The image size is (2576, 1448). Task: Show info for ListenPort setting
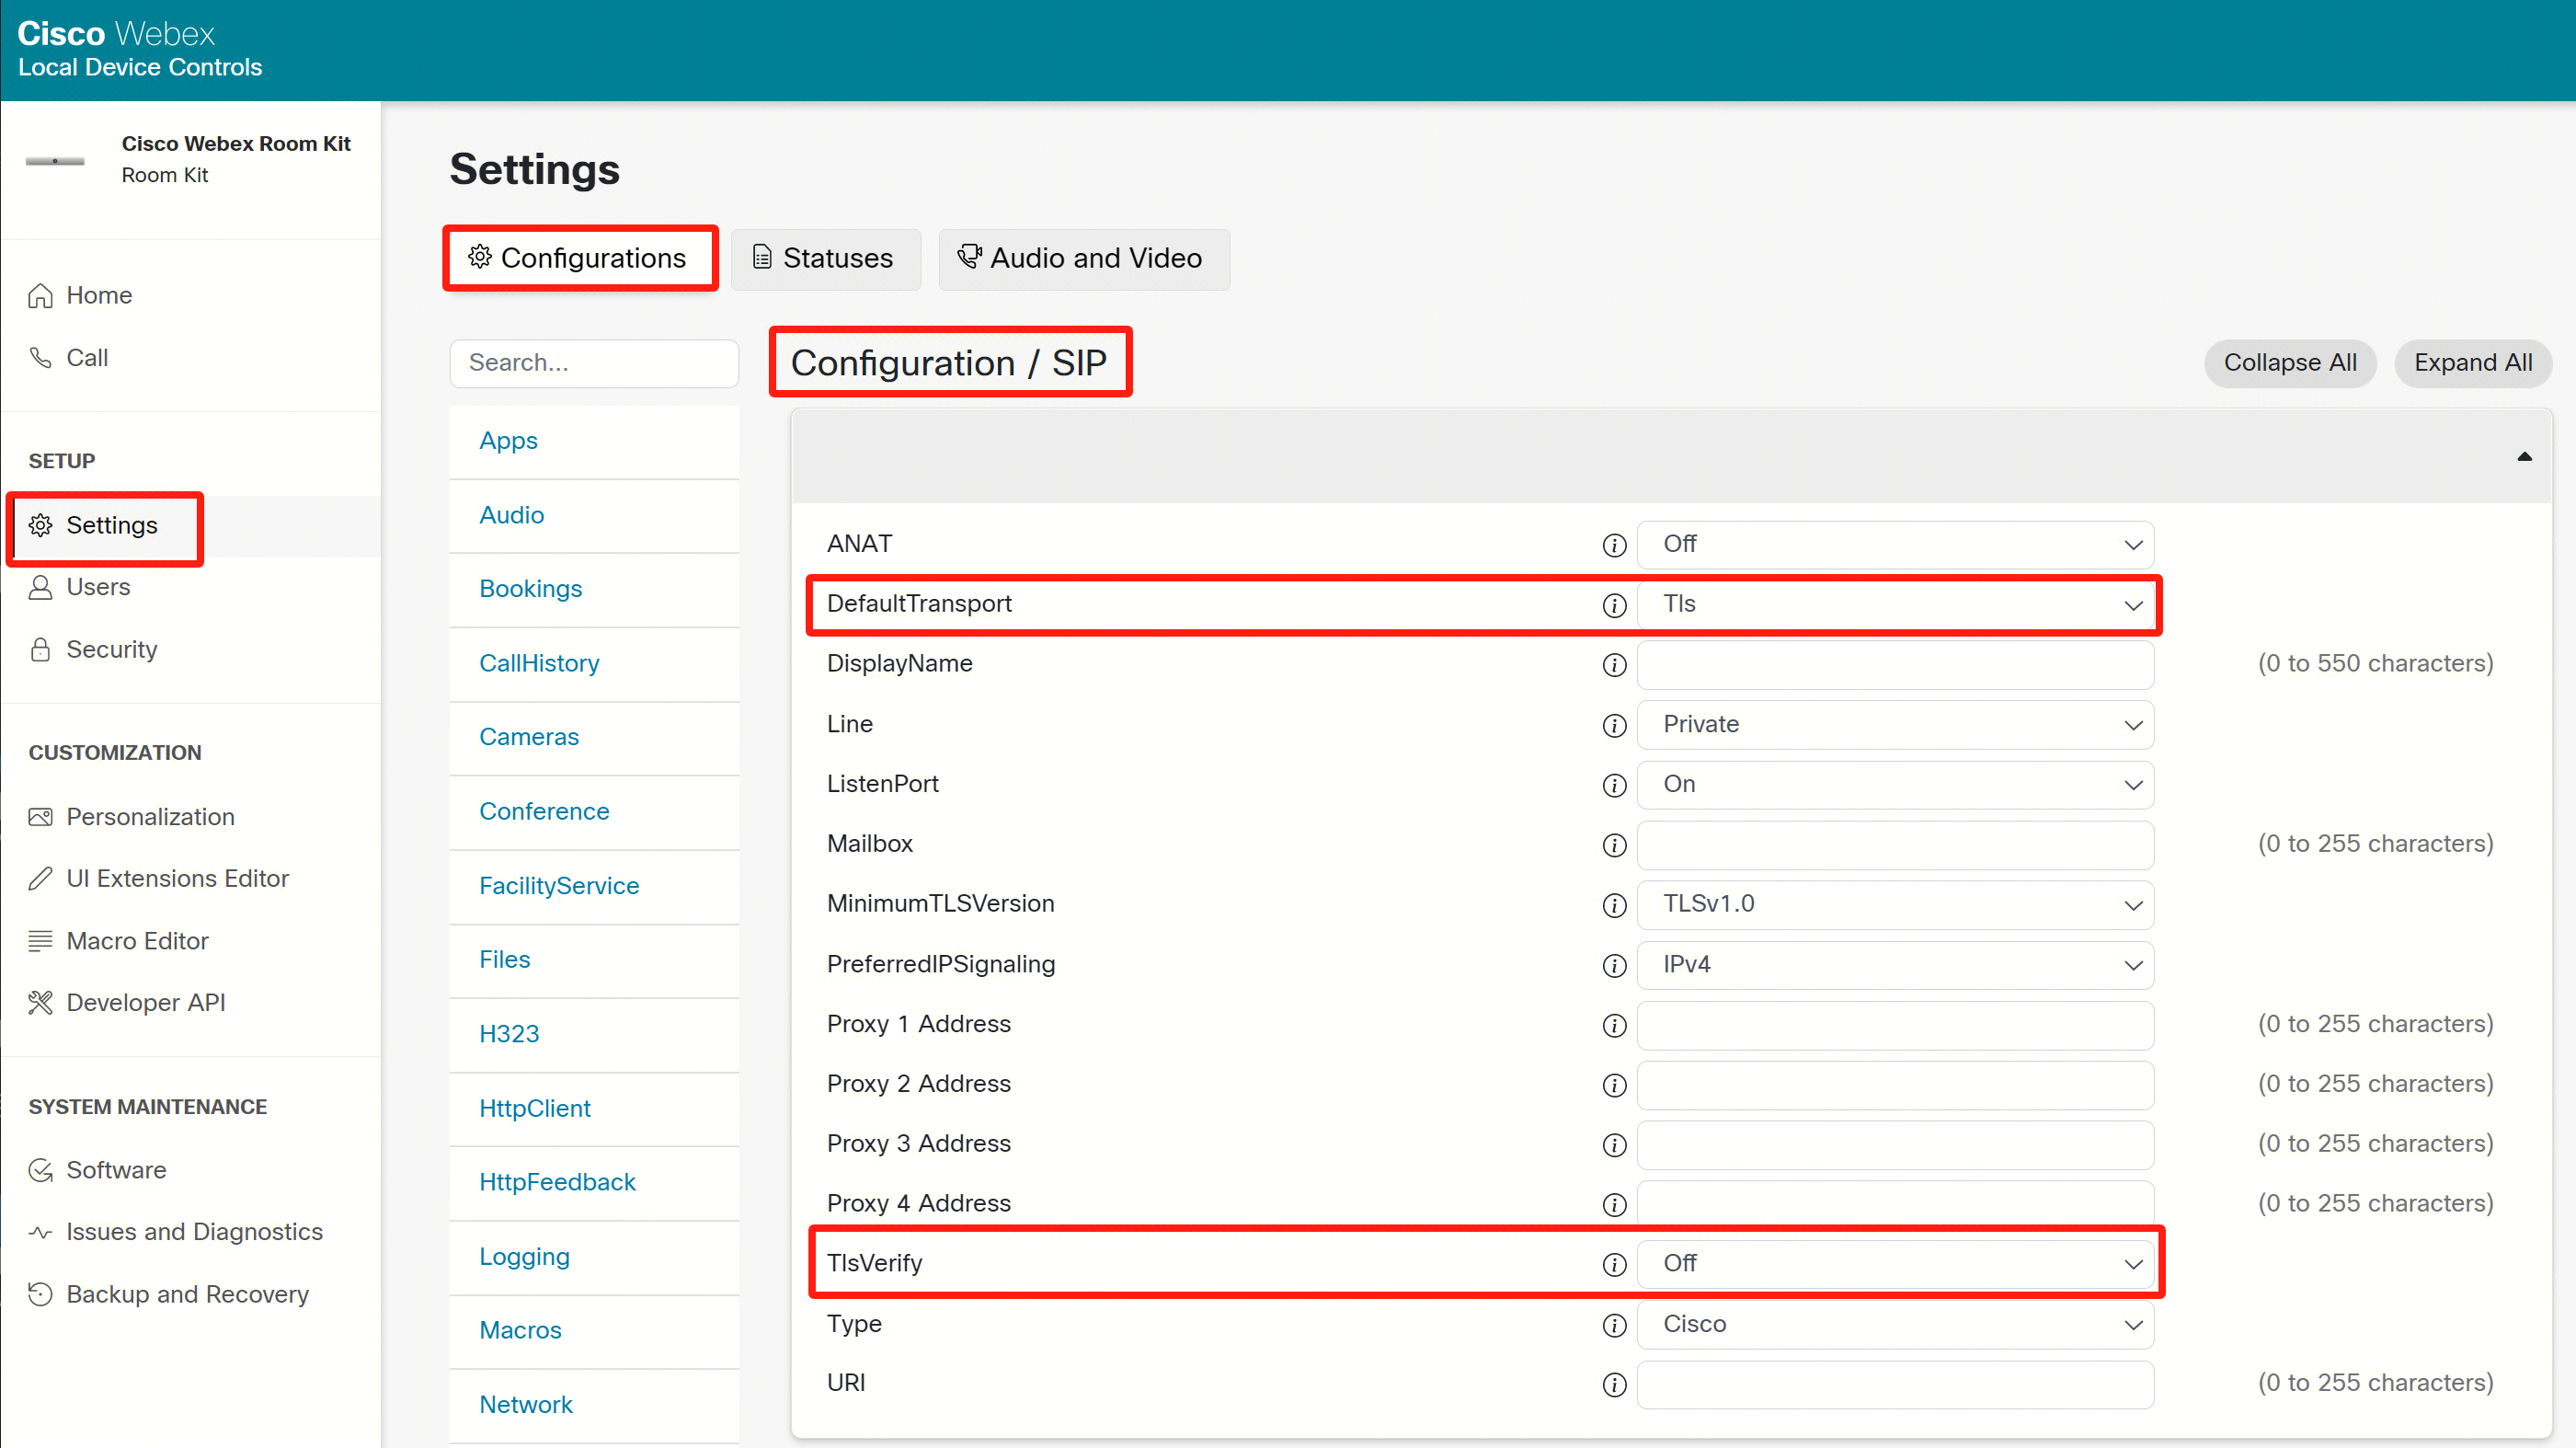coord(1614,785)
